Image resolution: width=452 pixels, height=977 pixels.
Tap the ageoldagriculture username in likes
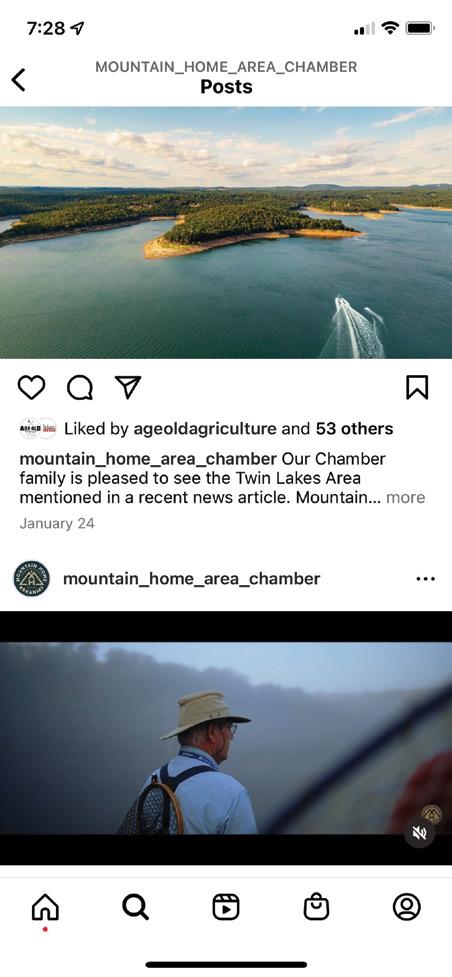tap(203, 429)
